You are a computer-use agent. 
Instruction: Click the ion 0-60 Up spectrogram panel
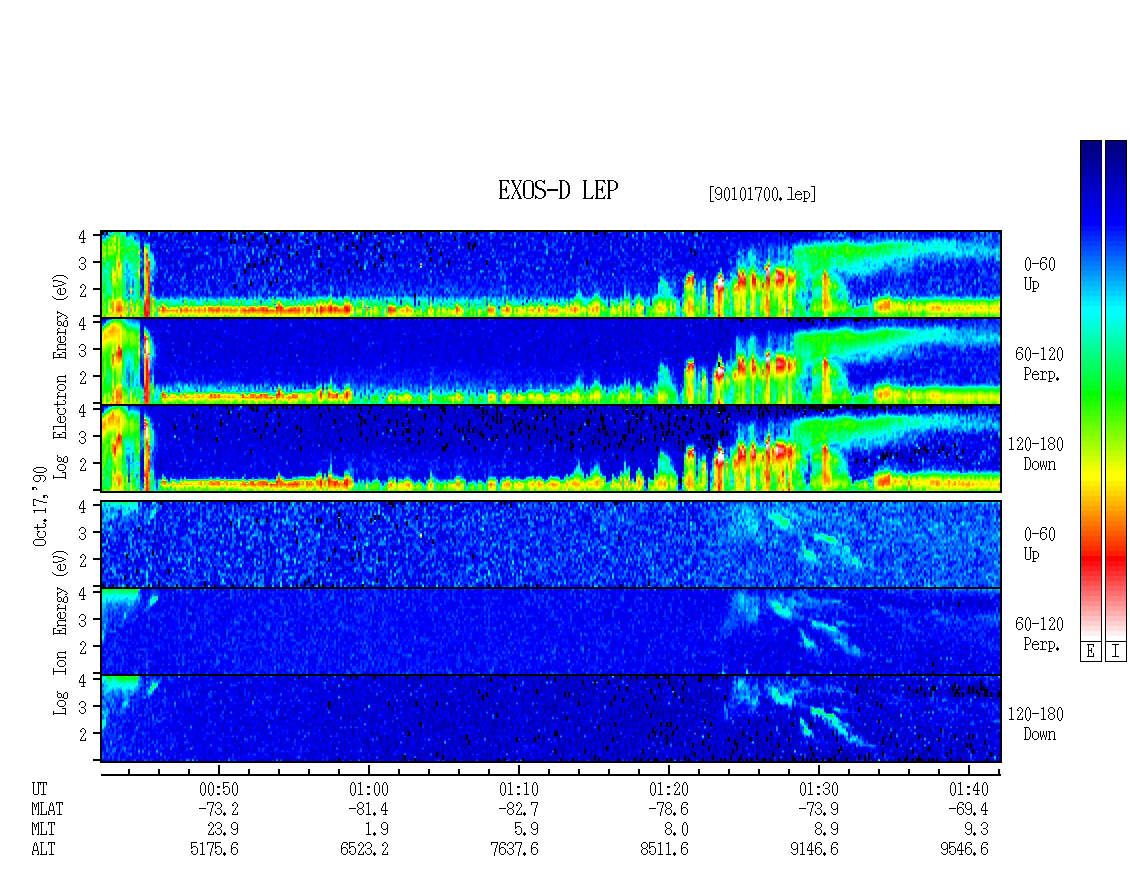pos(551,544)
